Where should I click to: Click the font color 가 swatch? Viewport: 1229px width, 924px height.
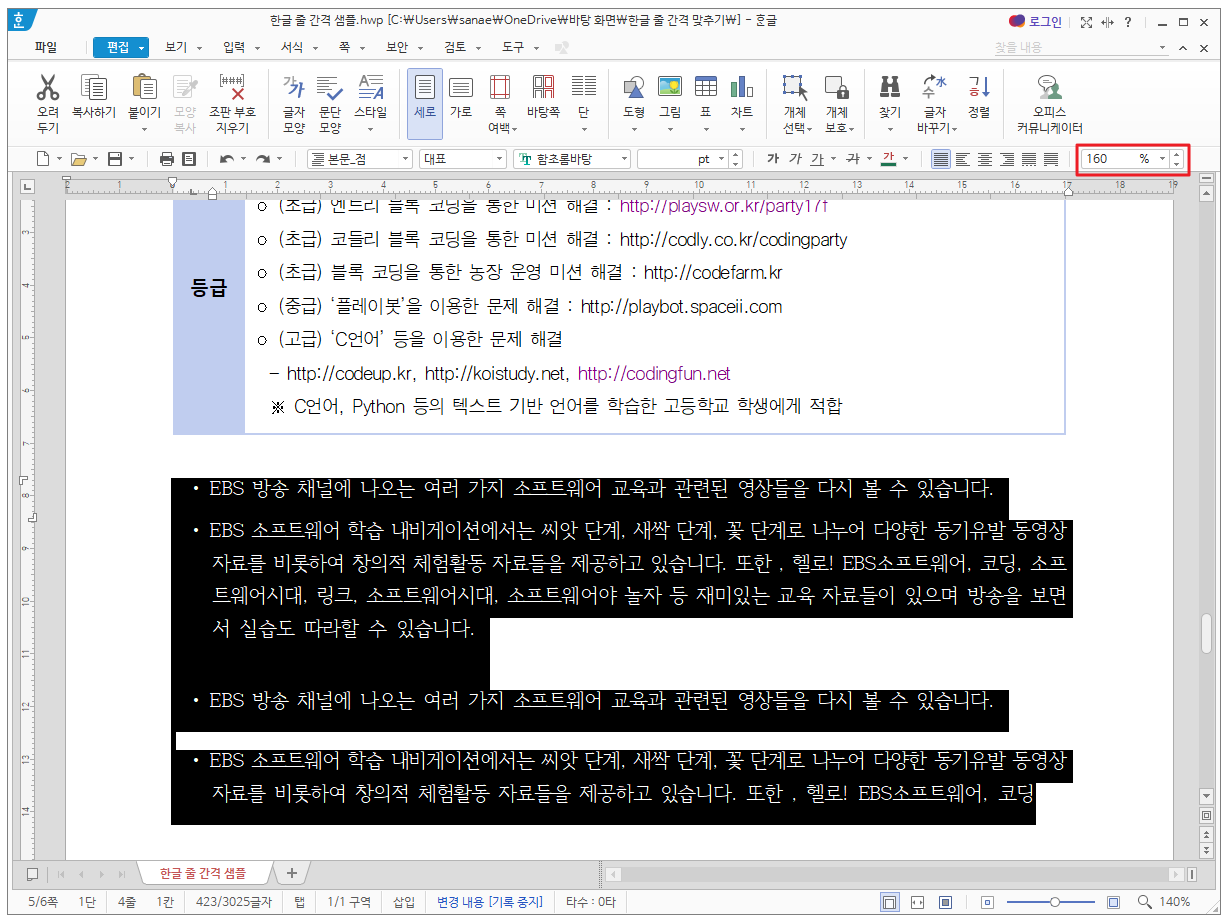(x=888, y=159)
